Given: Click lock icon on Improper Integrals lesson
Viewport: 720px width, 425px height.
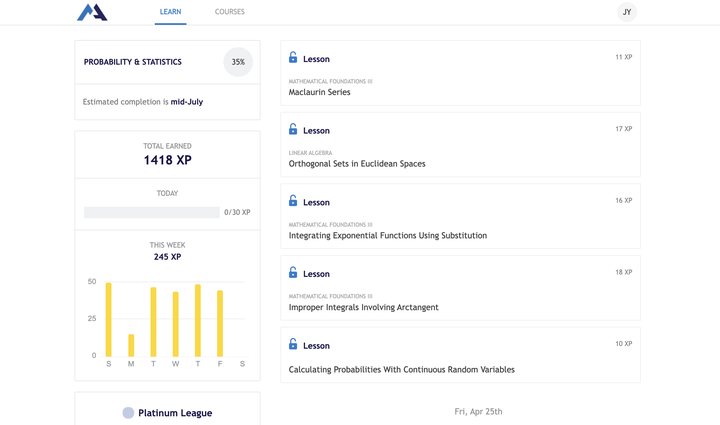Looking at the screenshot, I should point(293,273).
